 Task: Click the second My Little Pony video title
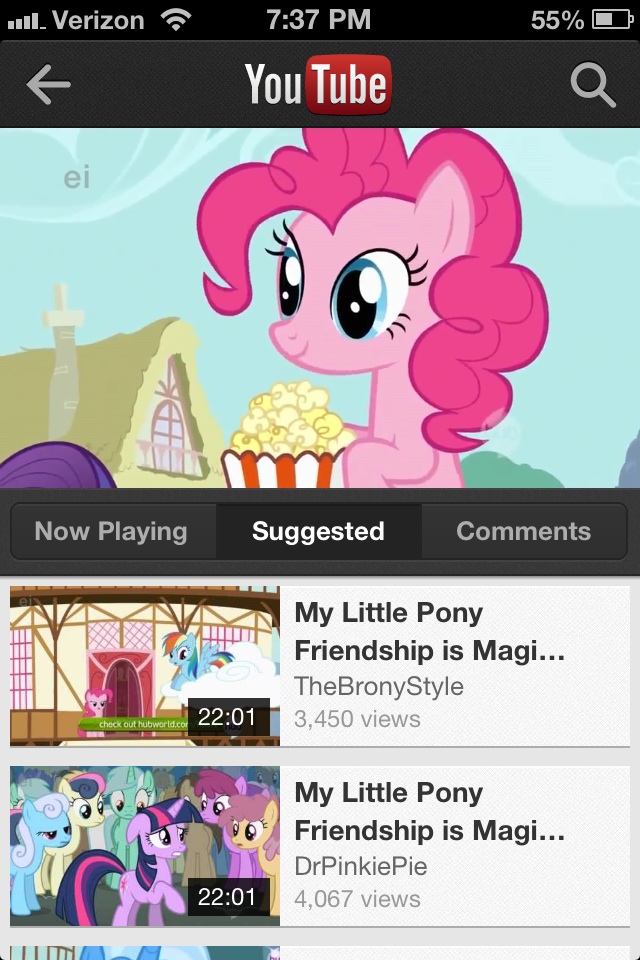pos(430,812)
